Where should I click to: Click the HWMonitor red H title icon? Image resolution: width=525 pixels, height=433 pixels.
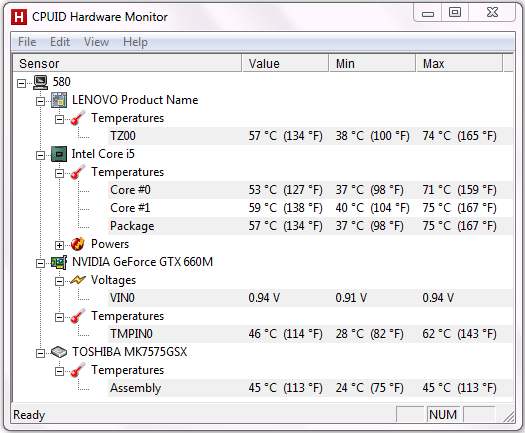pos(19,17)
